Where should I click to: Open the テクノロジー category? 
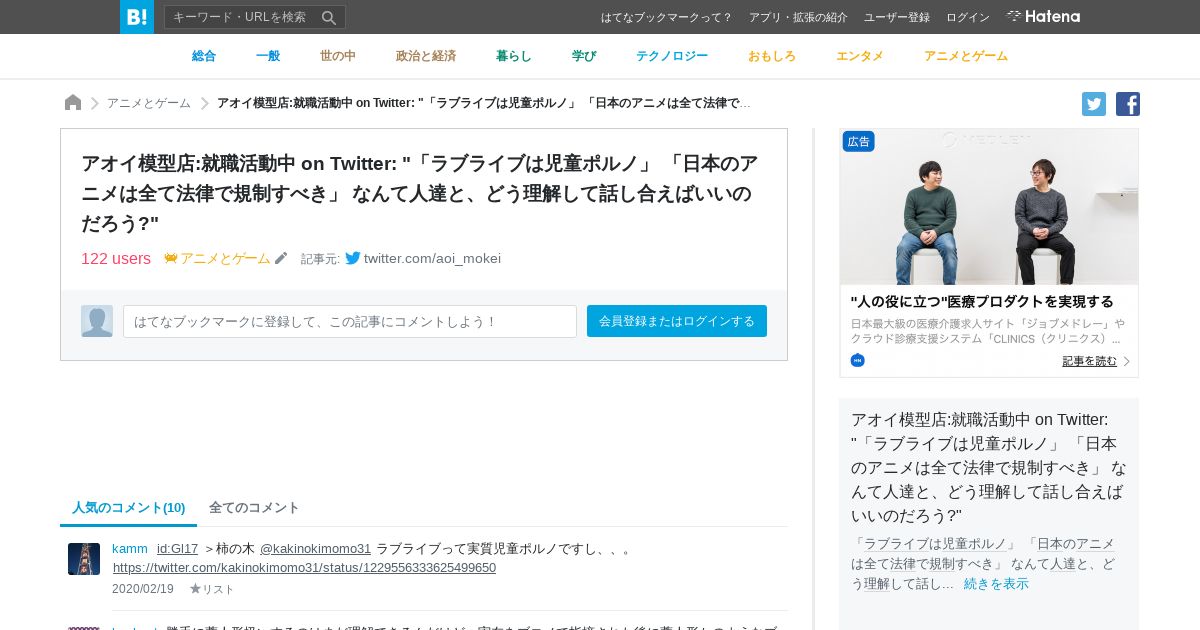tap(672, 56)
